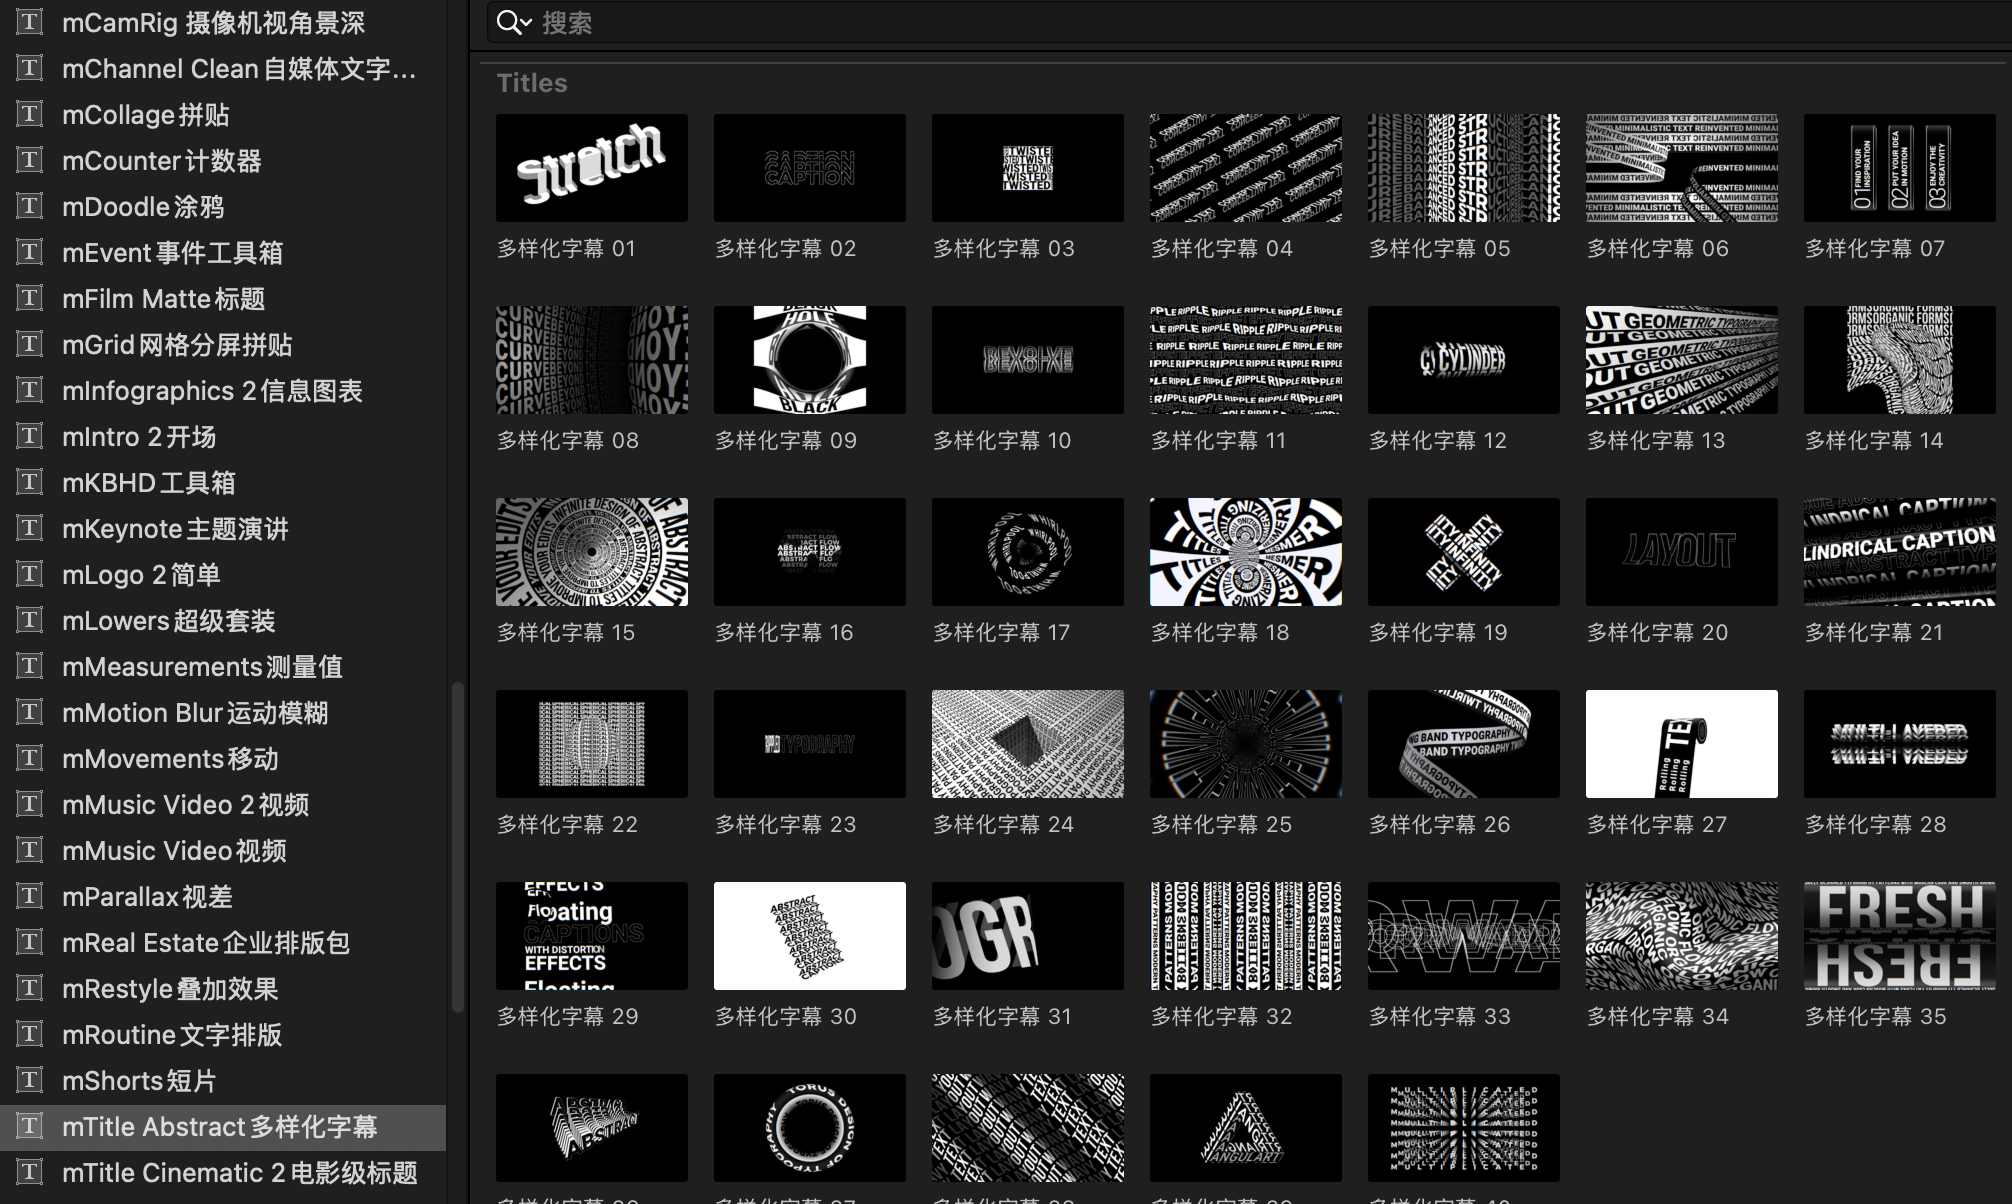The height and width of the screenshot is (1204, 2012).
Task: Focus the 搜索 search field
Action: coord(1250,22)
